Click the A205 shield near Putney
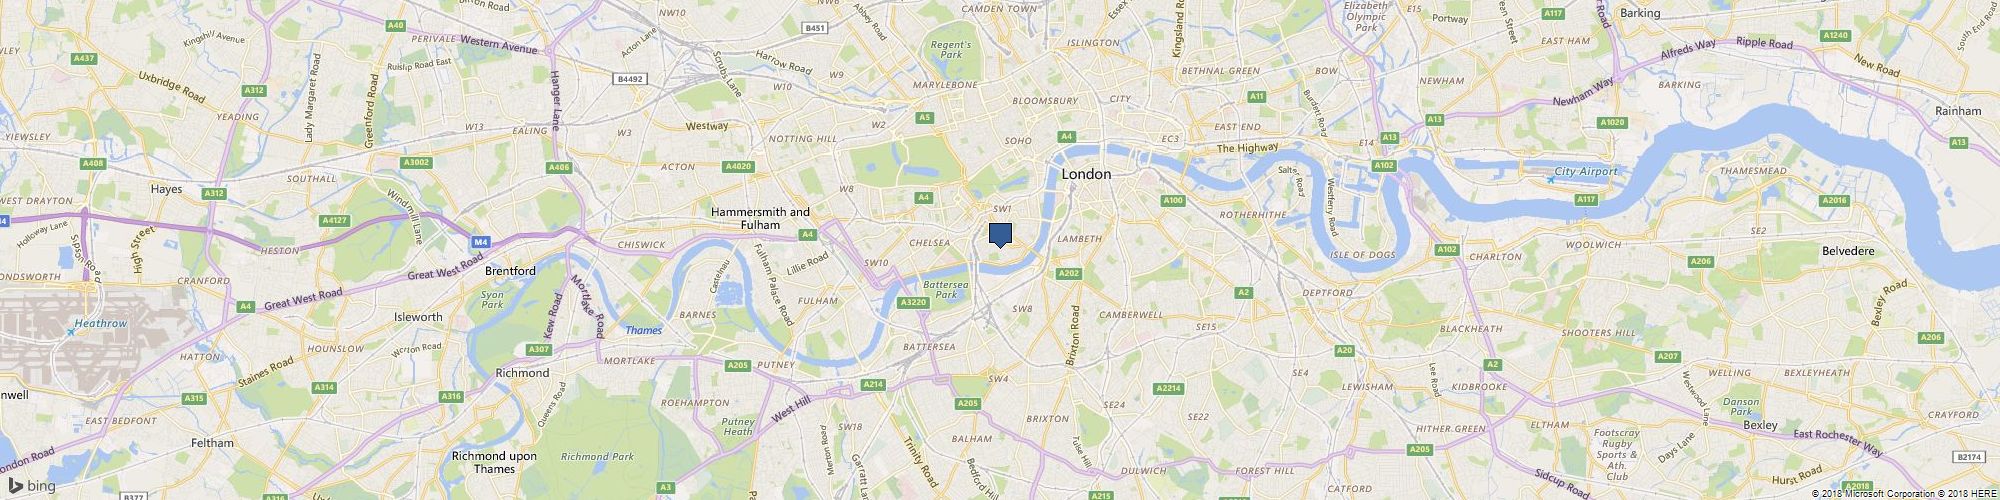The height and width of the screenshot is (500, 2000). 738,365
